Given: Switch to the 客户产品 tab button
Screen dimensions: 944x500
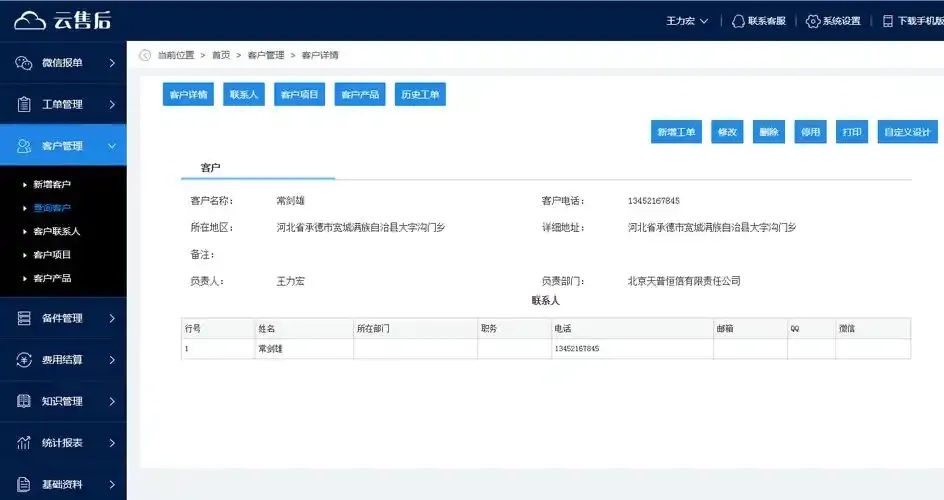Looking at the screenshot, I should coord(360,94).
